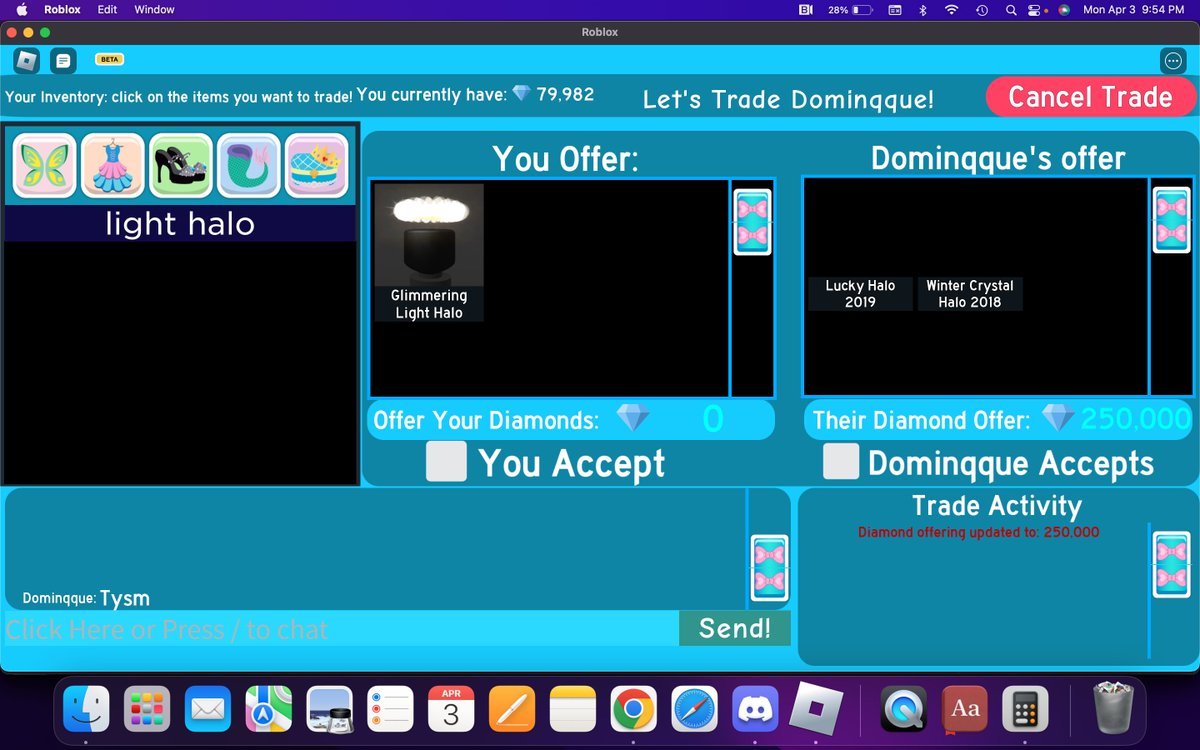Screen dimensions: 1200x750
Task: Select the high heels inventory category
Action: 181,165
